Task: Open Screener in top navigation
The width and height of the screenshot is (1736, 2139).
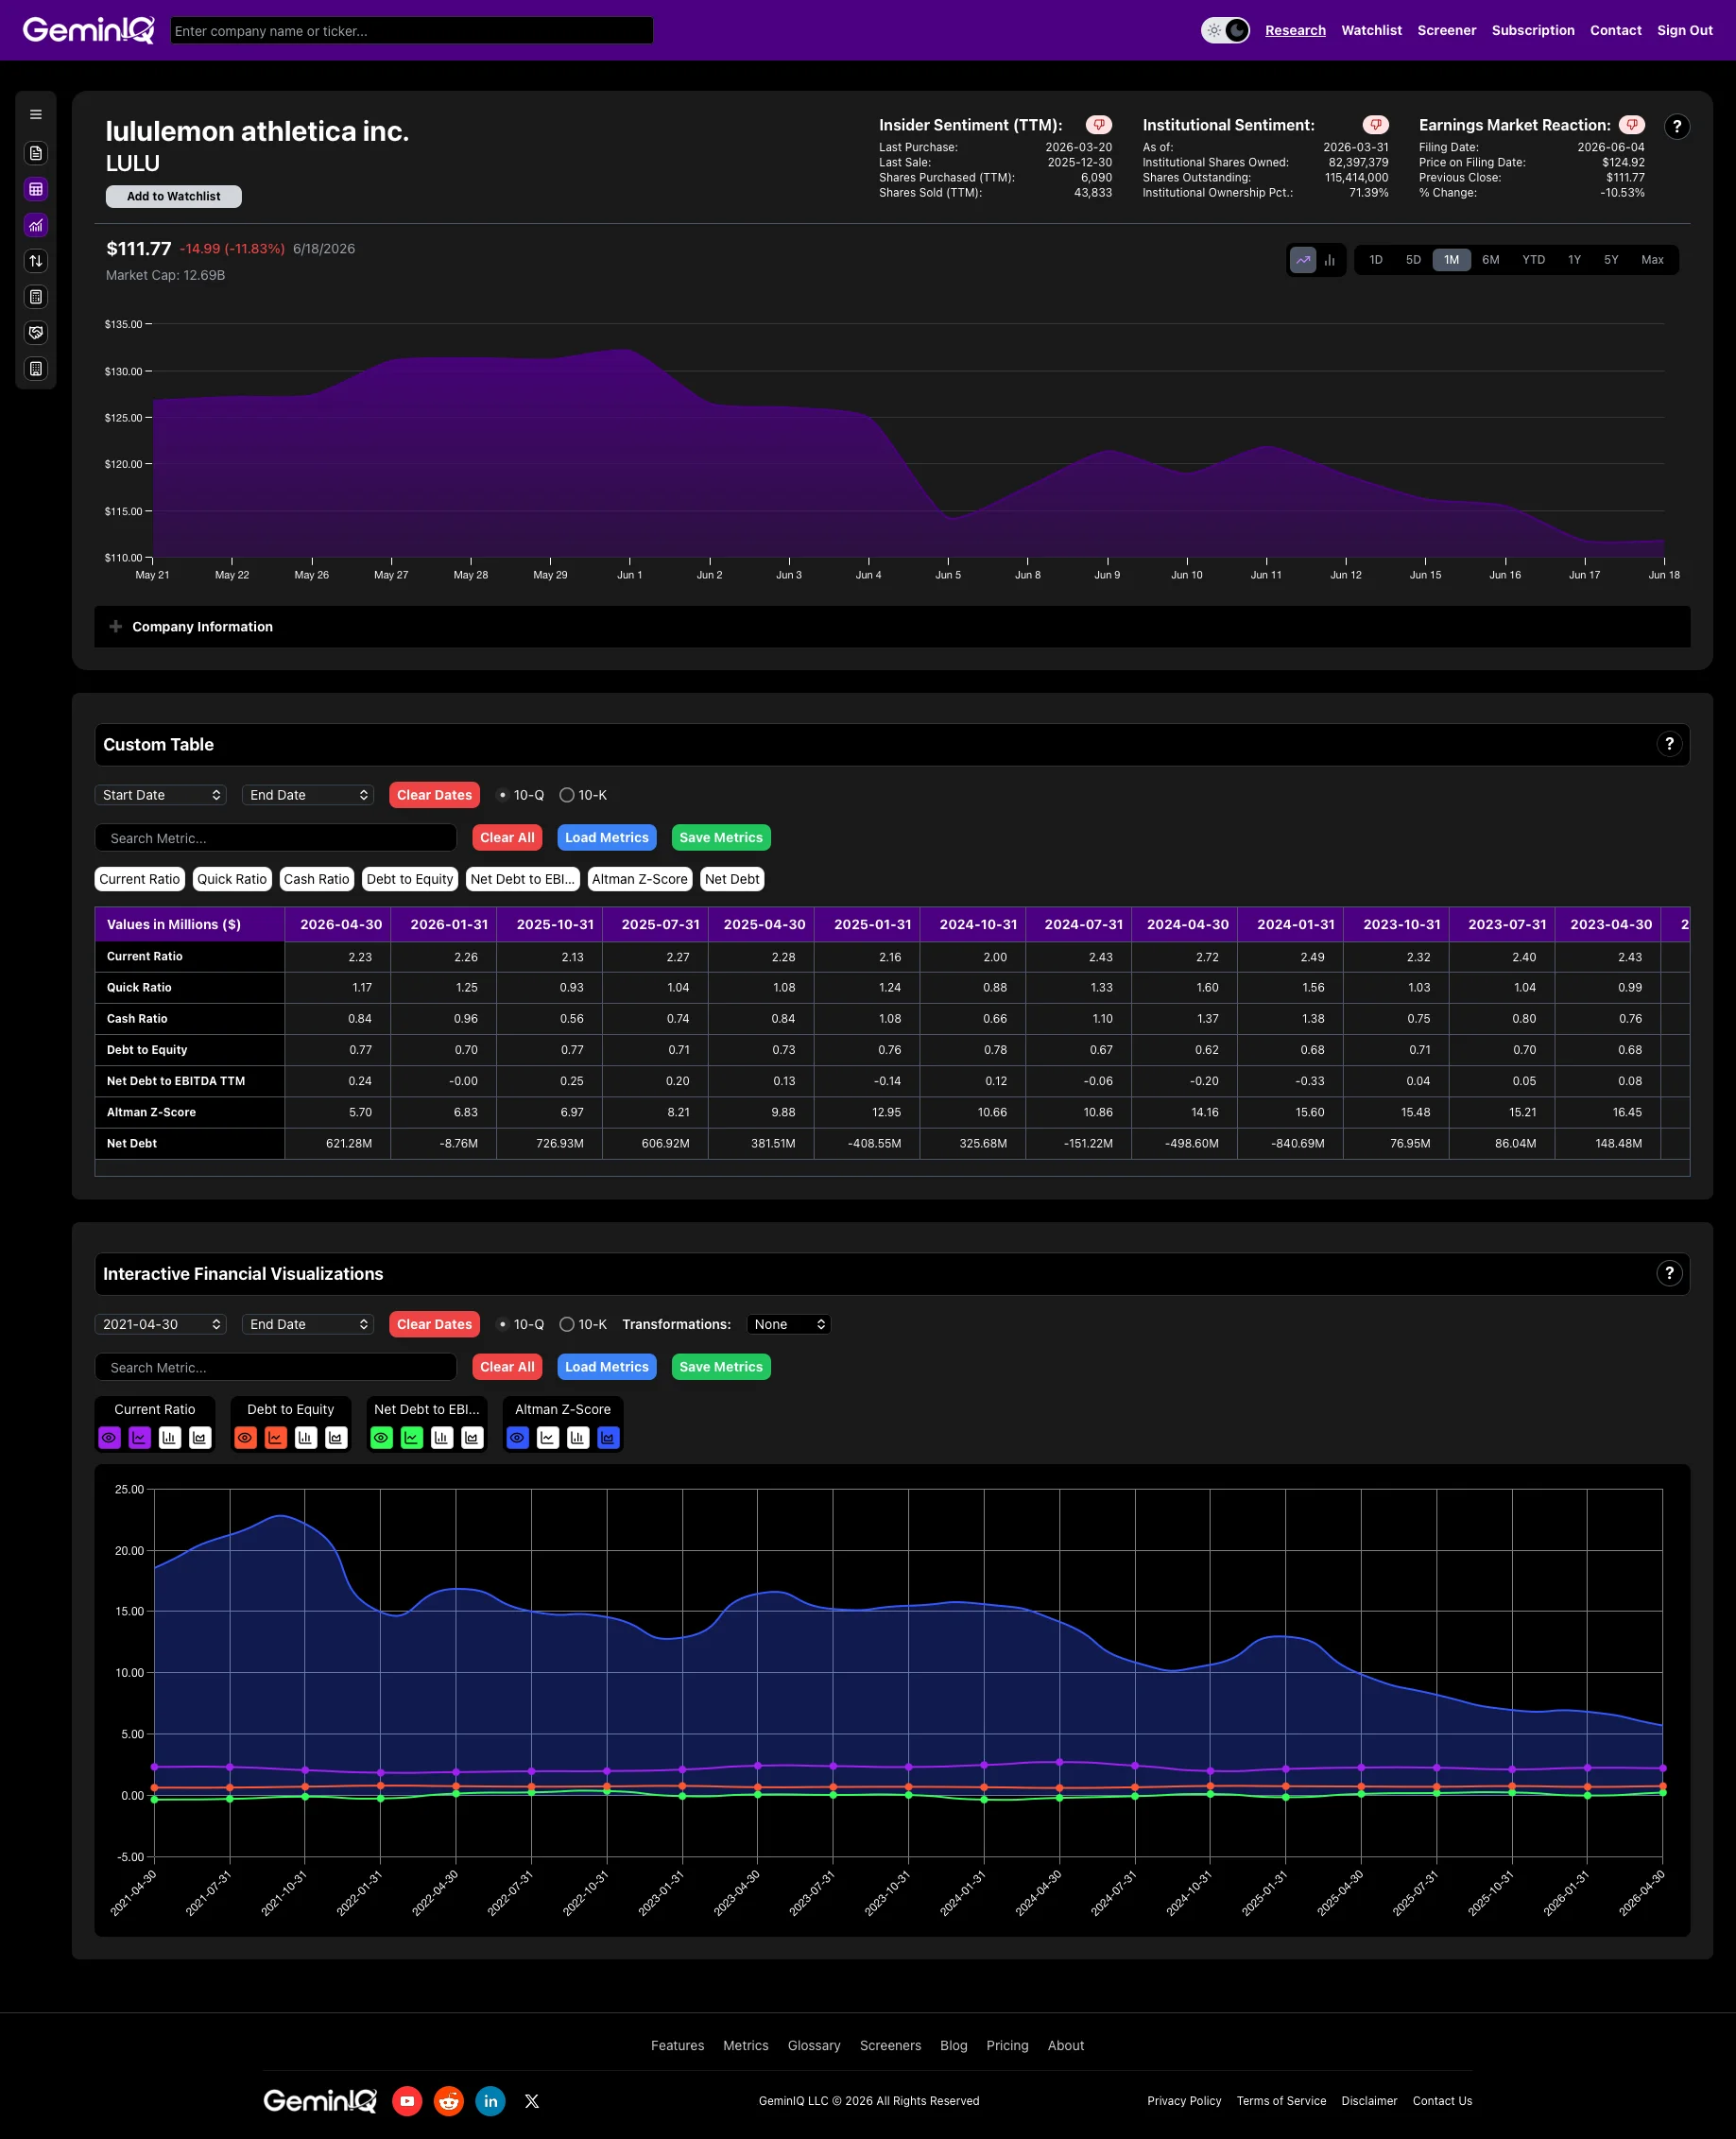Action: [1446, 30]
